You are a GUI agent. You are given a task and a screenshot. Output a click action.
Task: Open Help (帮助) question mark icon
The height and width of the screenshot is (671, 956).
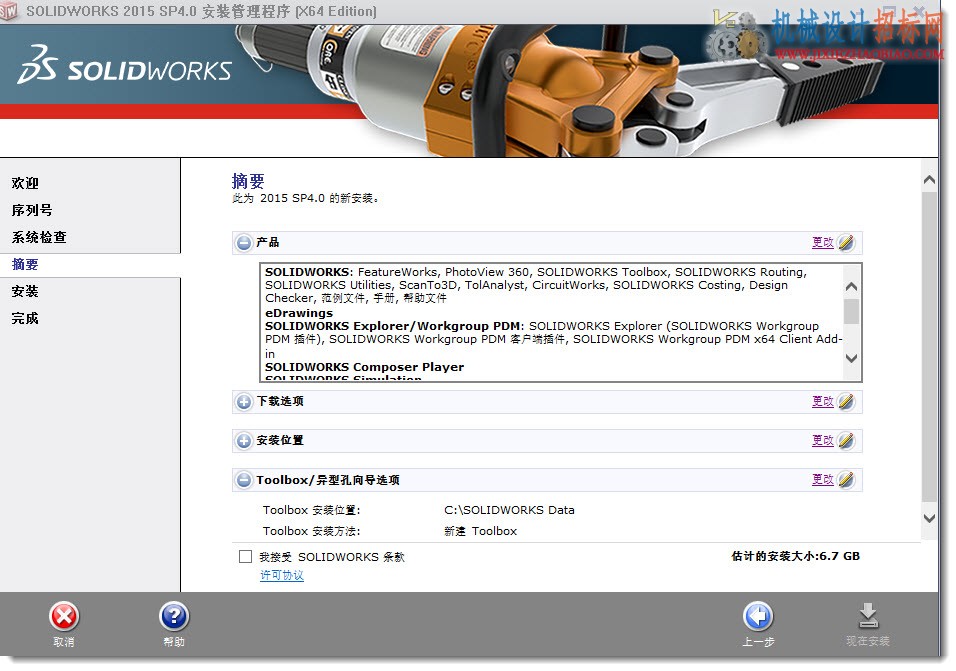174,616
